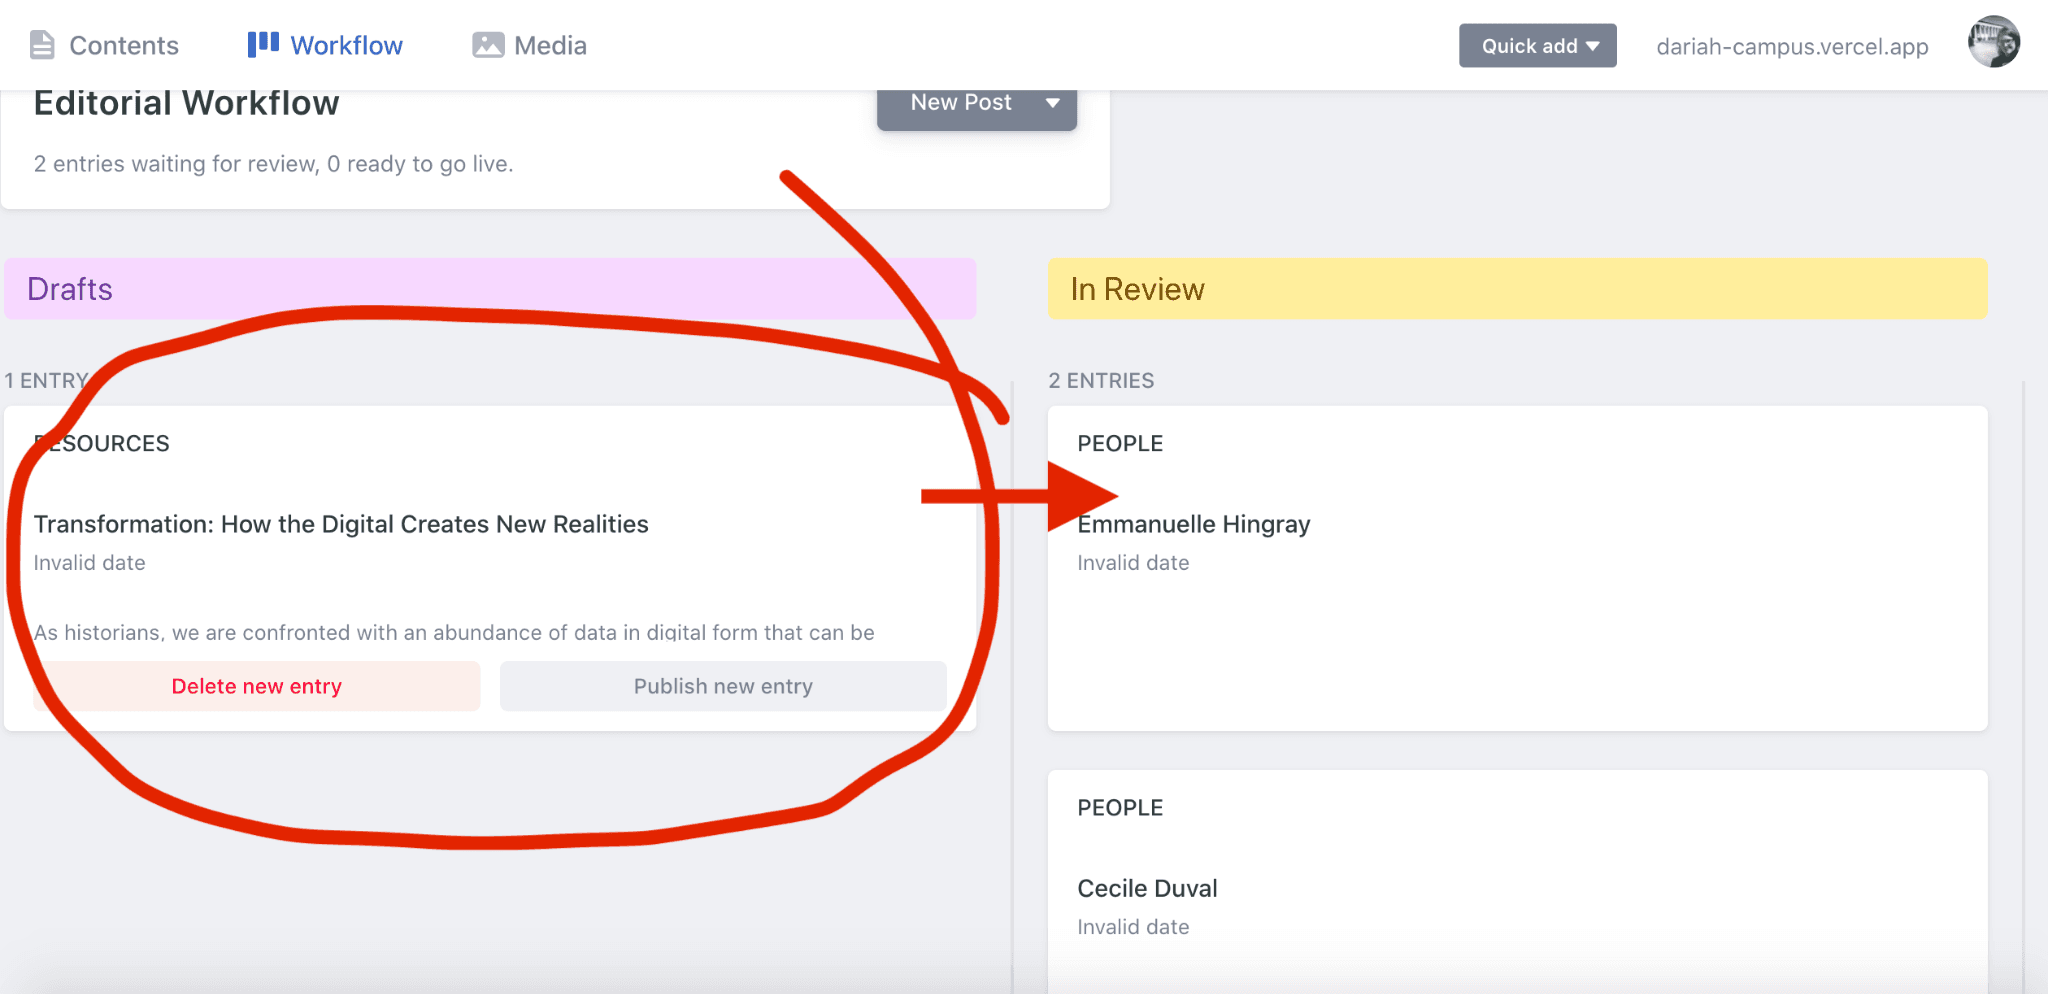The height and width of the screenshot is (994, 2048).
Task: Switch to the Media tab
Action: 549,46
